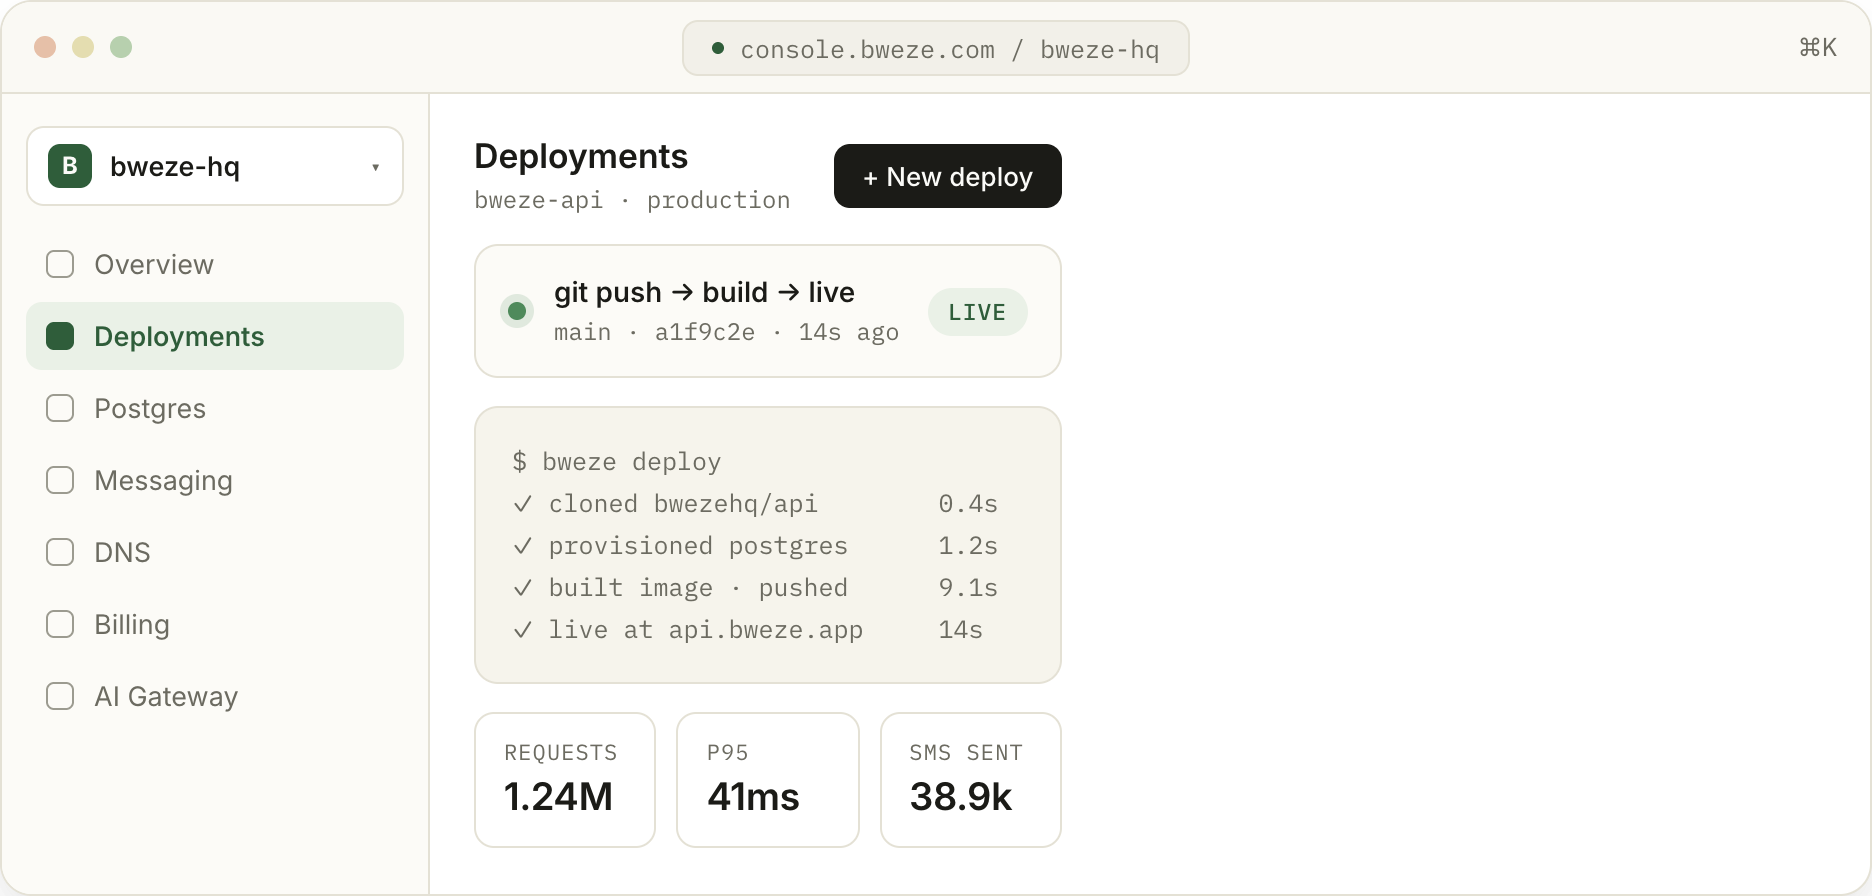Navigate to DNS
The width and height of the screenshot is (1872, 896).
pos(215,552)
